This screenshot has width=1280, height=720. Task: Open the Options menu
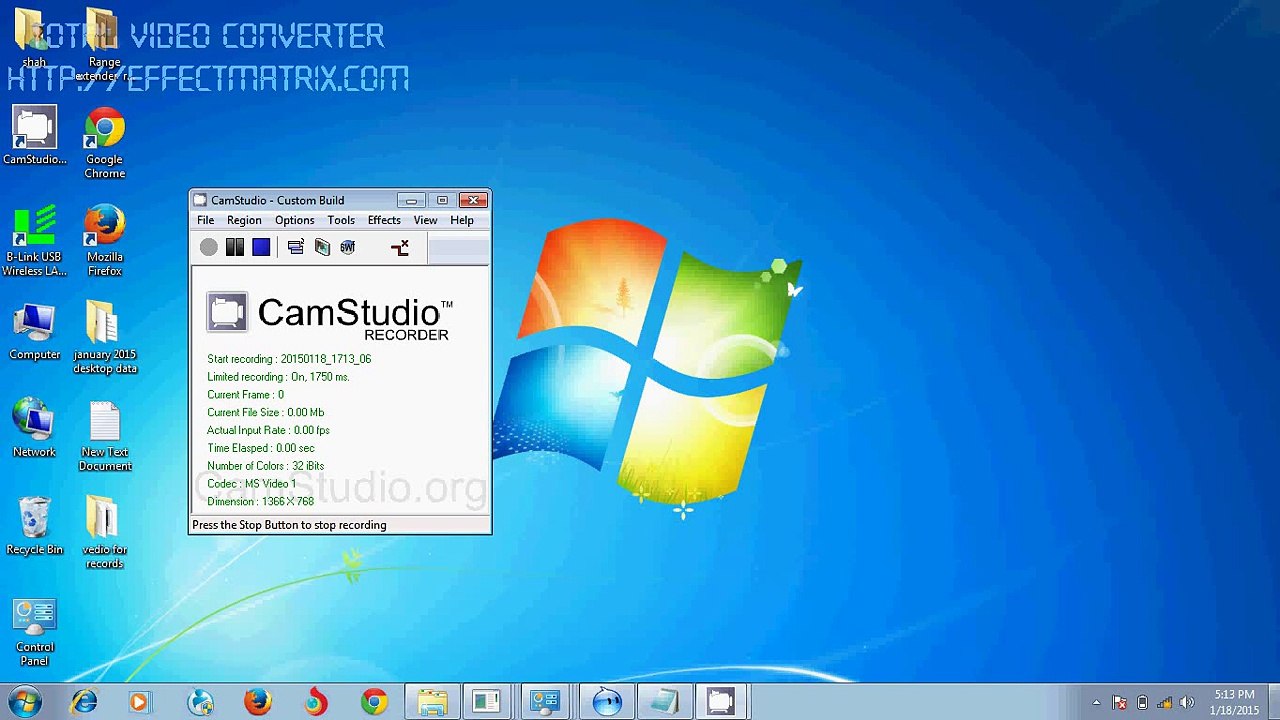pos(294,220)
